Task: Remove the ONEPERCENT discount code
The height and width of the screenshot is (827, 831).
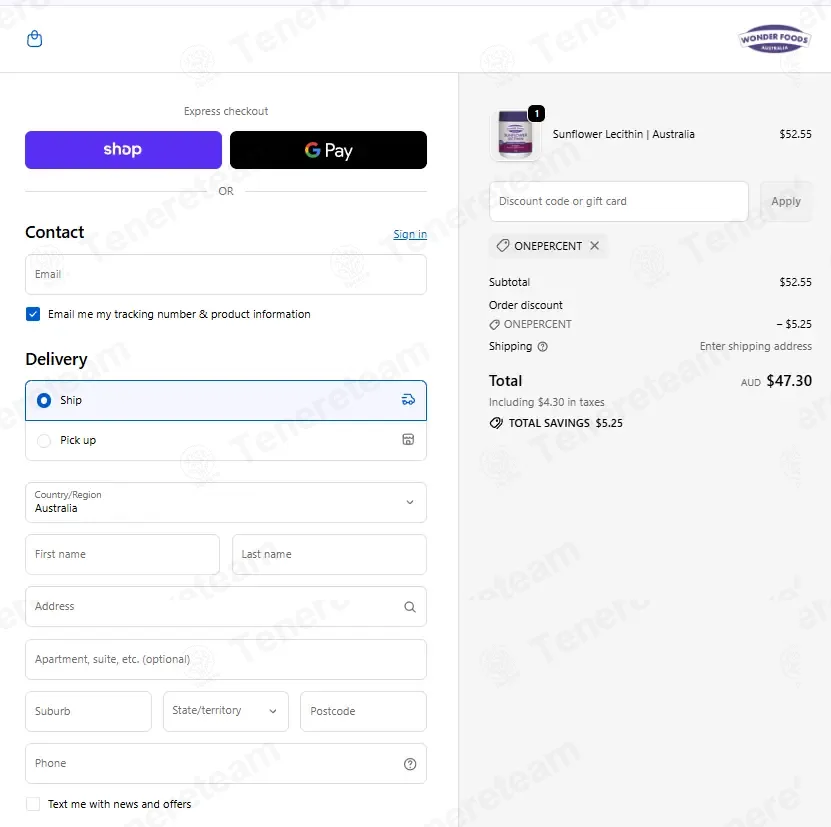Action: [595, 245]
